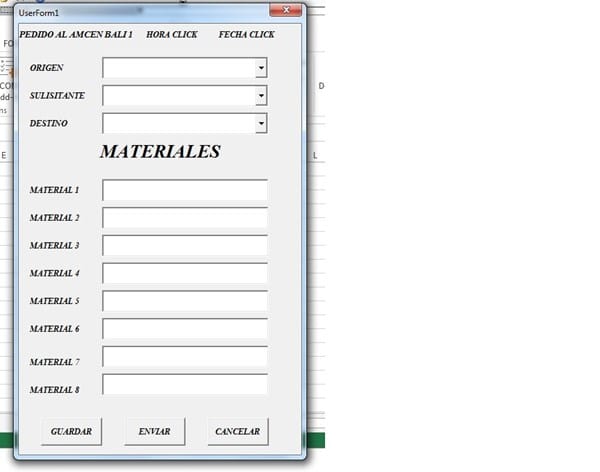
Task: Open the ORIGEN dropdown arrow
Action: (x=261, y=68)
